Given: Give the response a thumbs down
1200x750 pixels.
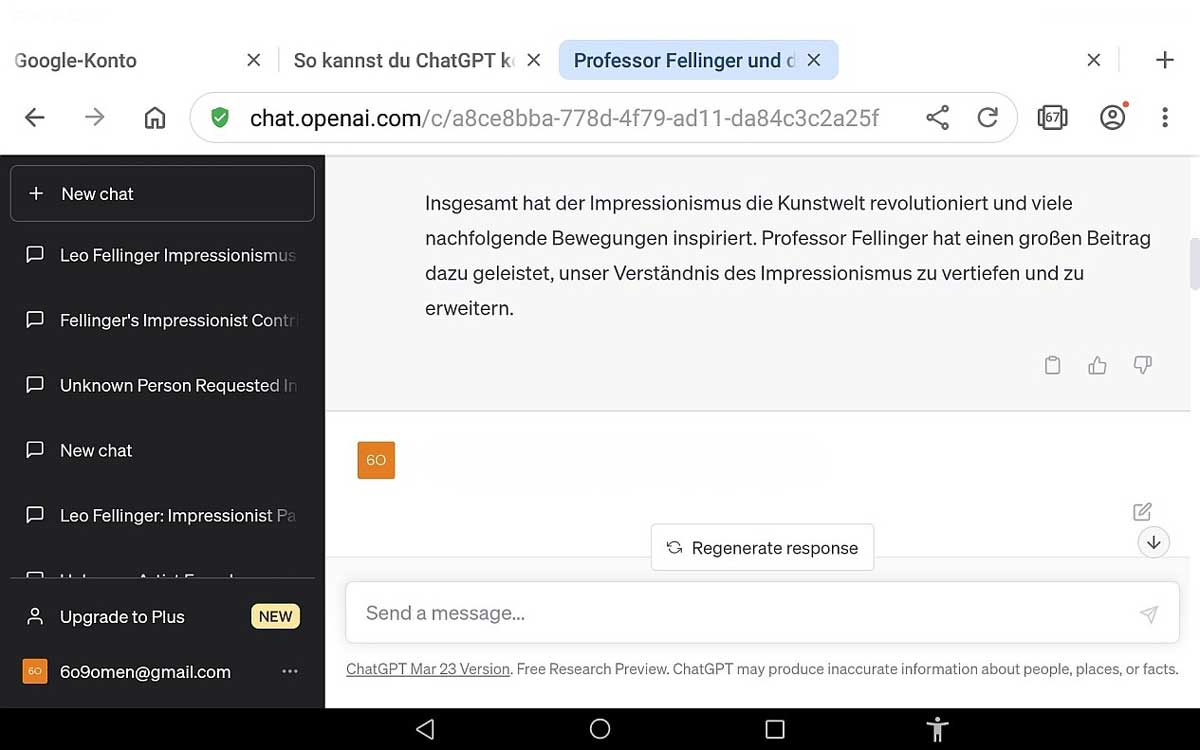Looking at the screenshot, I should pos(1143,365).
